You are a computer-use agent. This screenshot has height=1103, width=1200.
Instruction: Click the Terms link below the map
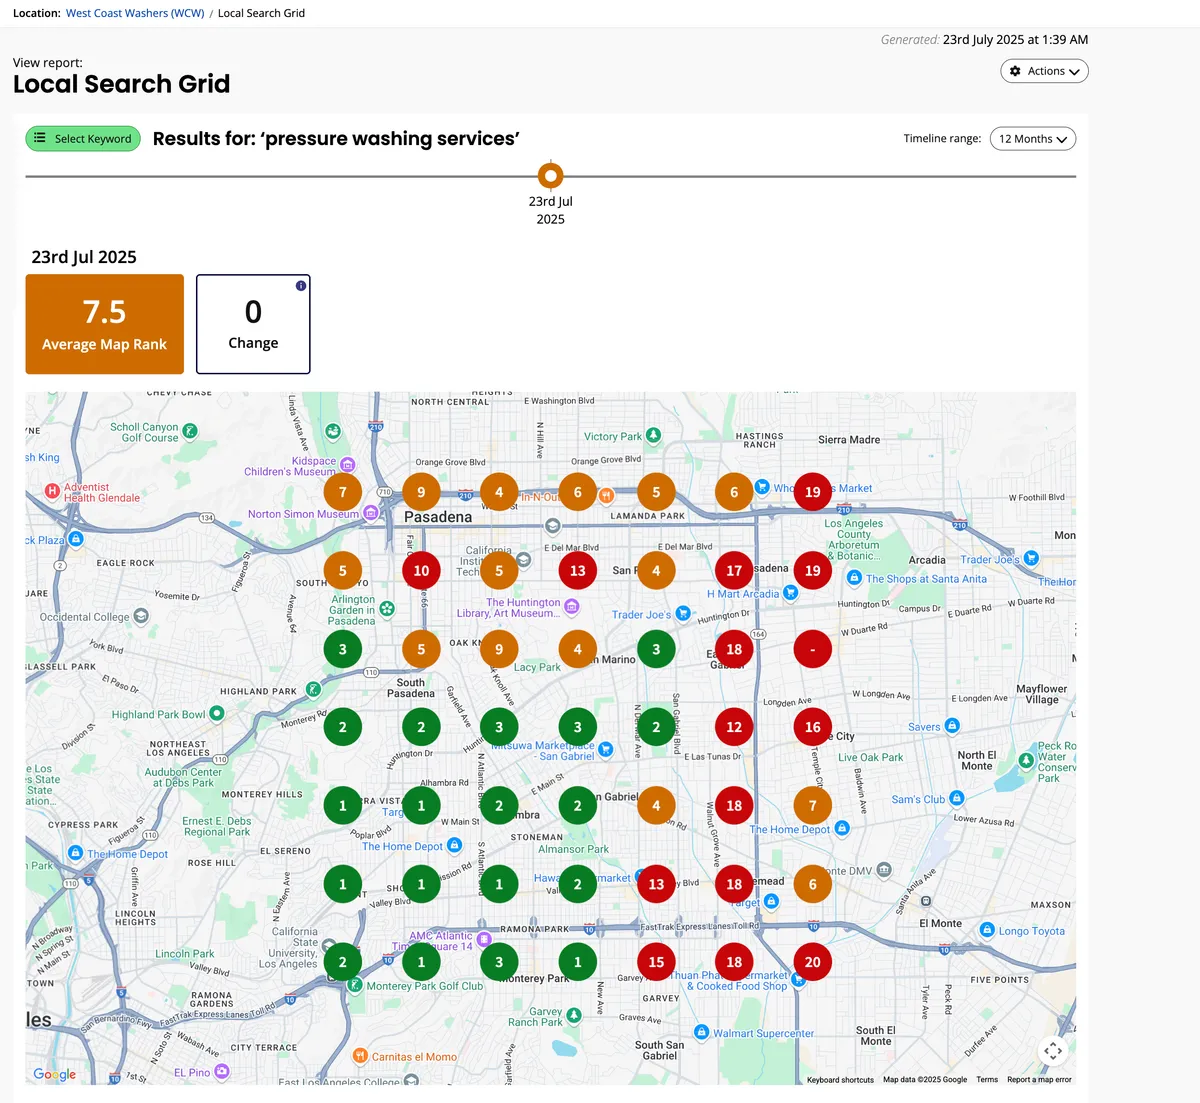(x=987, y=1080)
